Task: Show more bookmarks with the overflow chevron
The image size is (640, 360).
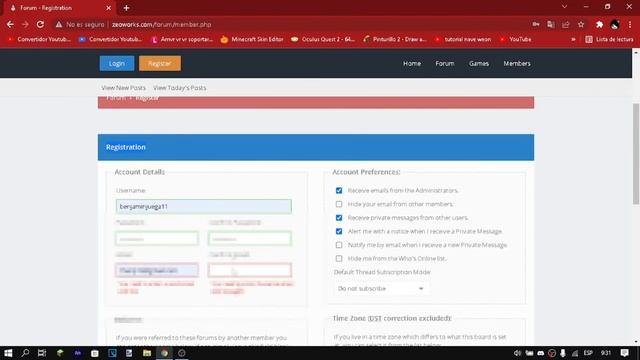Action: pos(573,40)
